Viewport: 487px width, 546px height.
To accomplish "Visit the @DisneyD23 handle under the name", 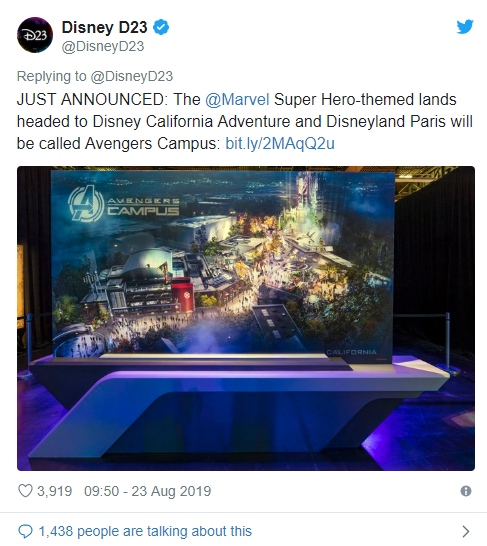I will (103, 46).
